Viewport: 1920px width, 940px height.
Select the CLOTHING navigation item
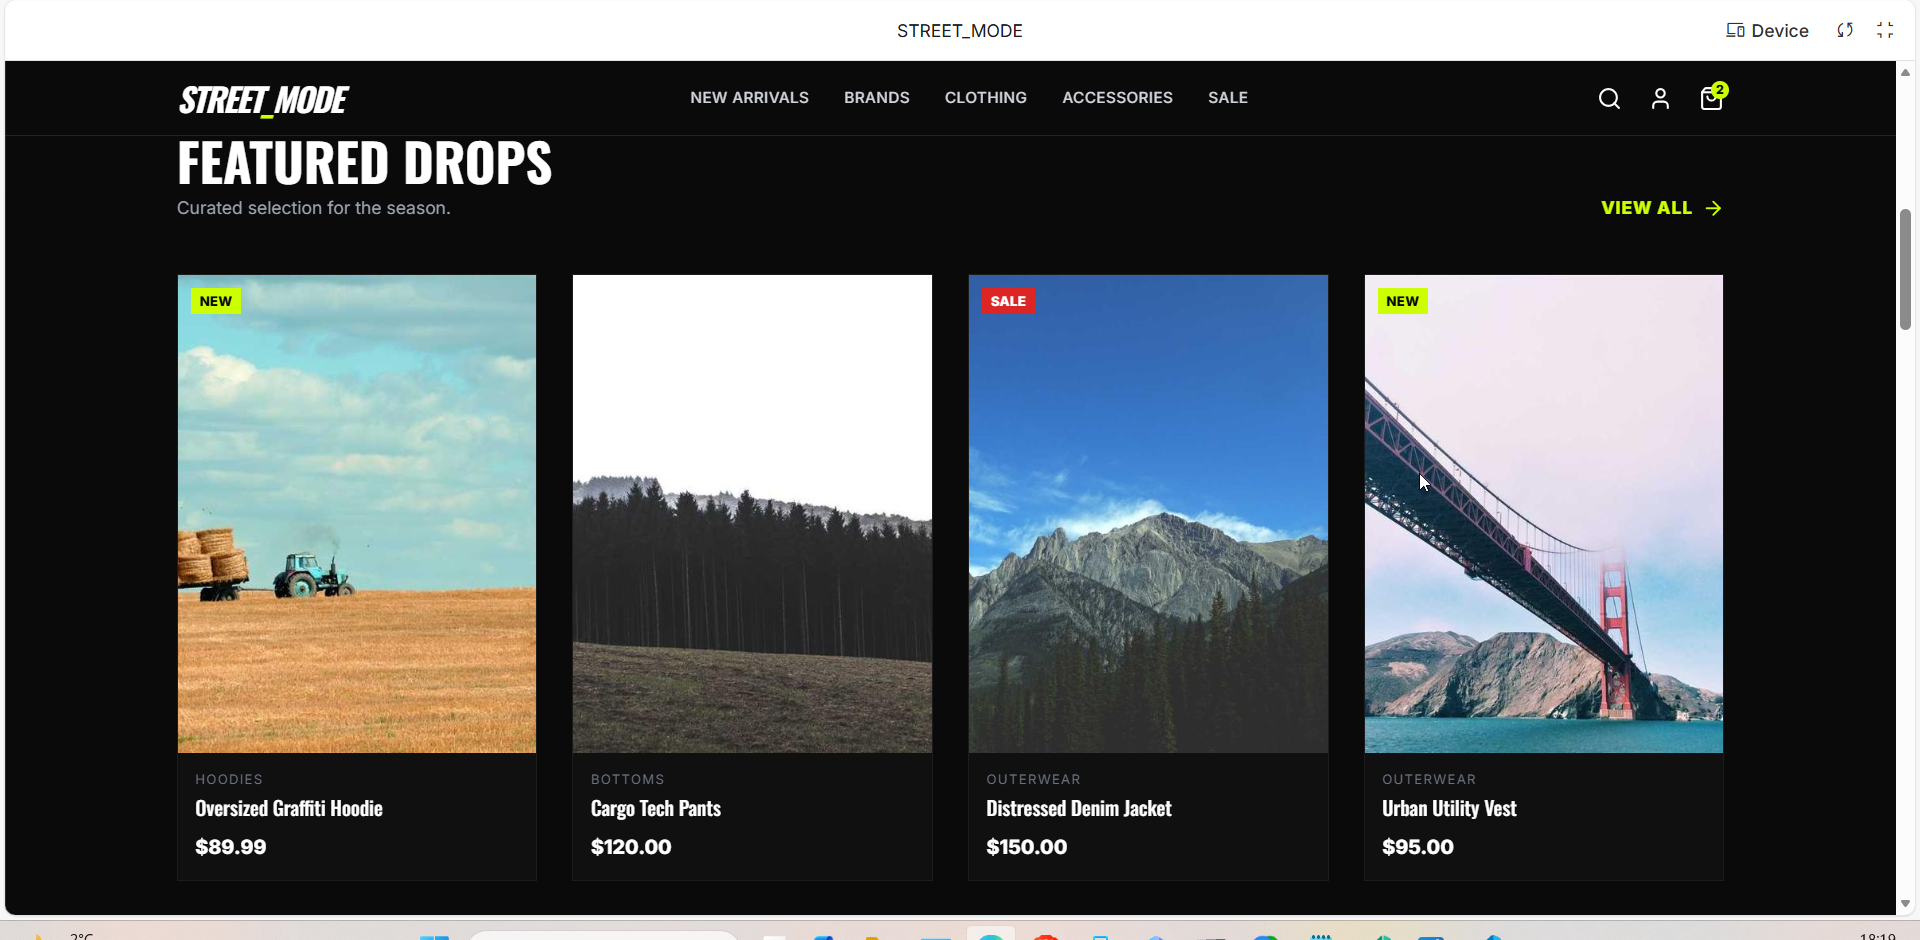pos(986,98)
